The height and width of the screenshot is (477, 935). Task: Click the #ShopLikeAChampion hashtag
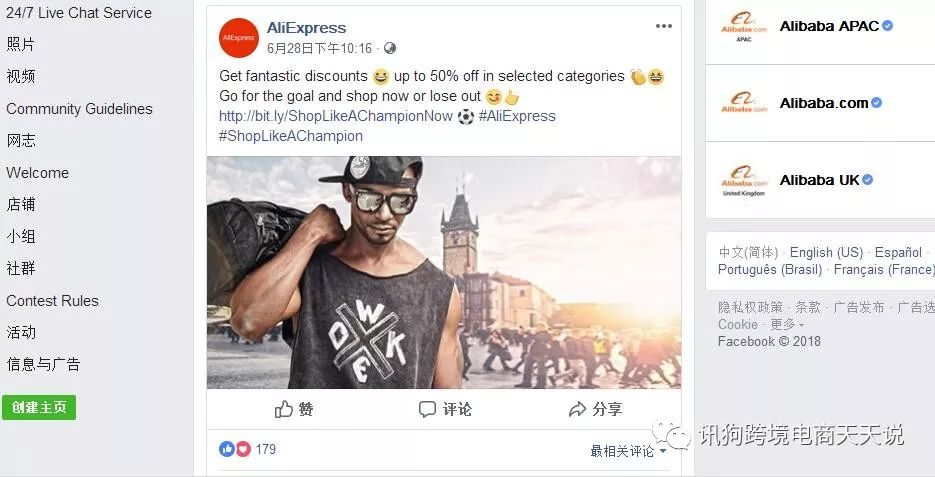point(290,136)
